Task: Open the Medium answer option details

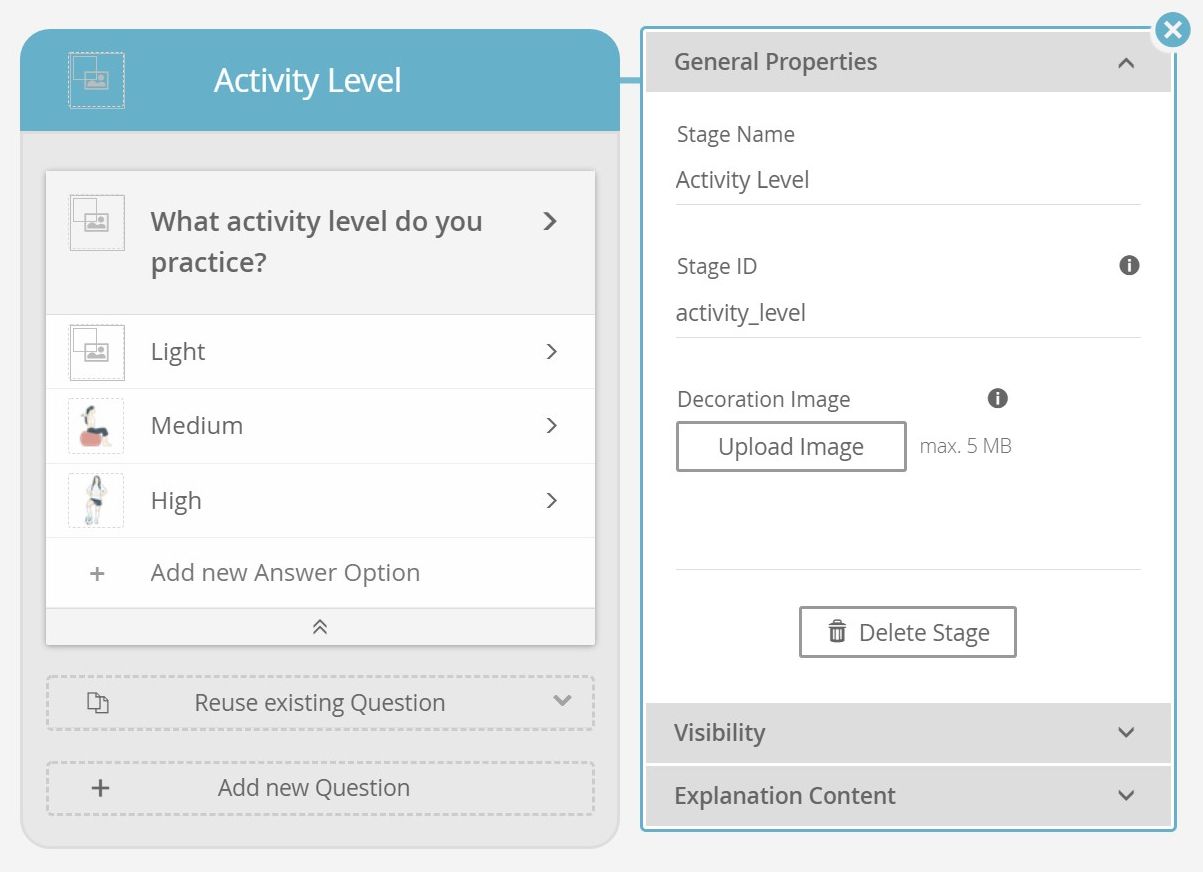Action: (x=551, y=426)
